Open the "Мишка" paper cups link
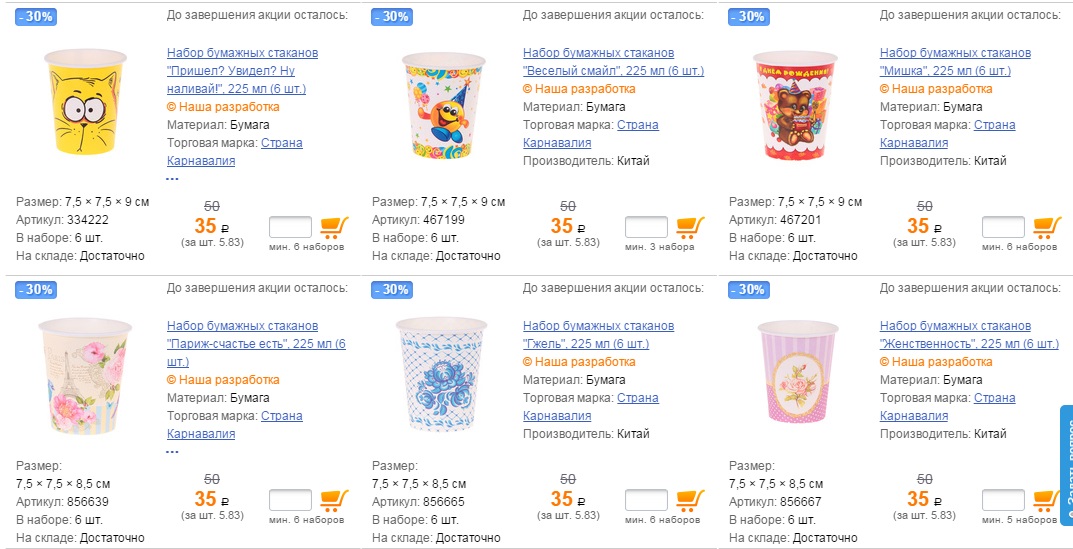The height and width of the screenshot is (549, 1073). pos(954,62)
